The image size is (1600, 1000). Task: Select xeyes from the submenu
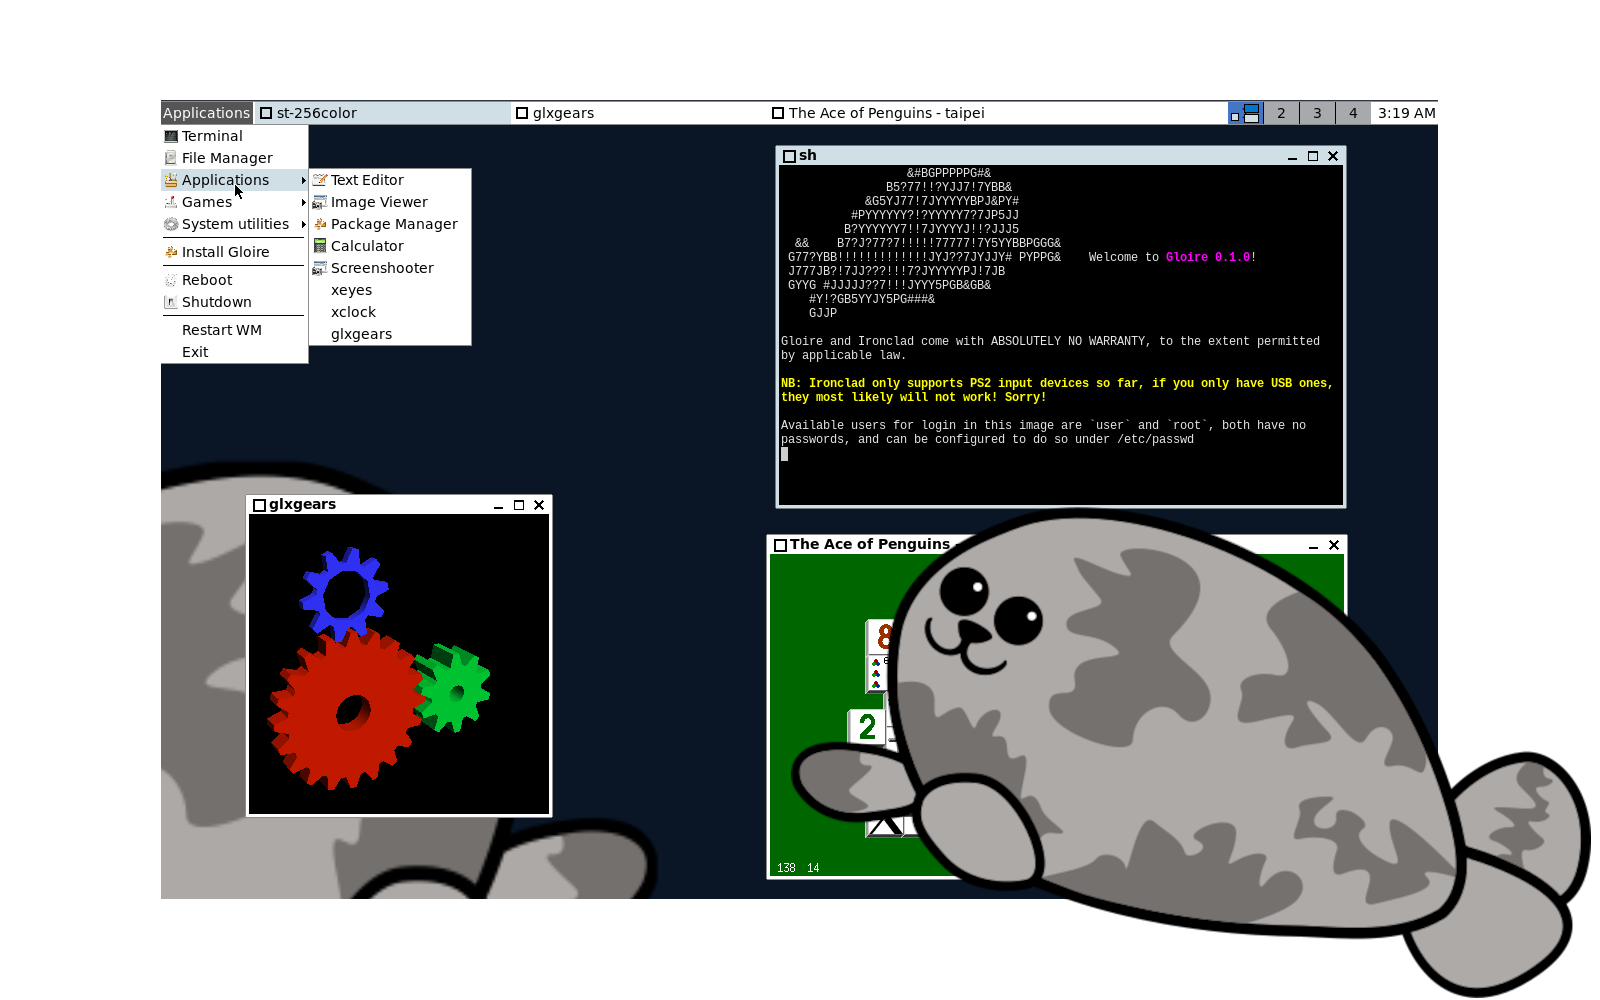350,289
